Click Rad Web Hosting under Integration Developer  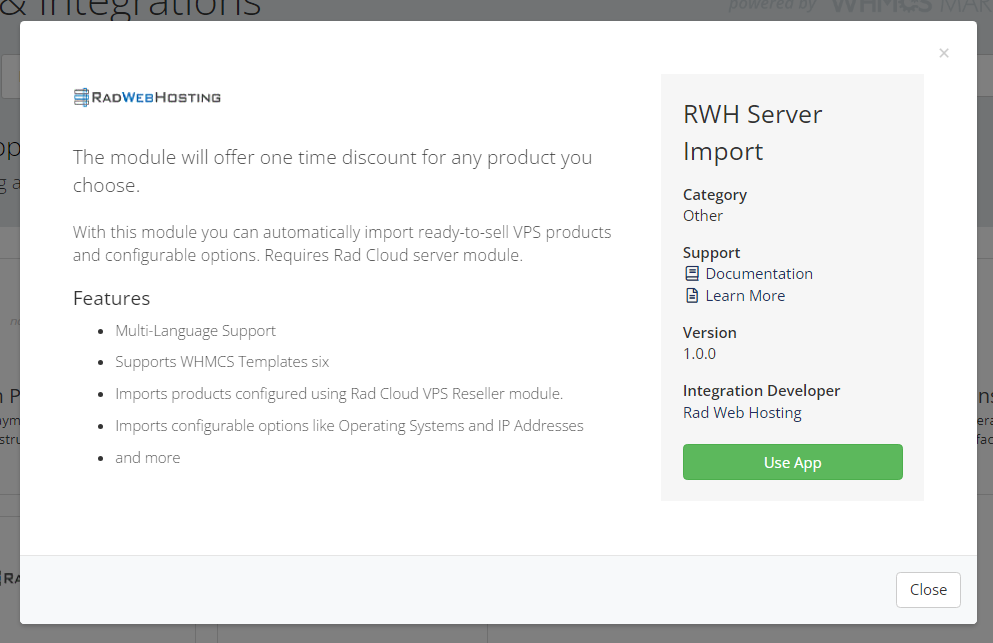point(742,412)
